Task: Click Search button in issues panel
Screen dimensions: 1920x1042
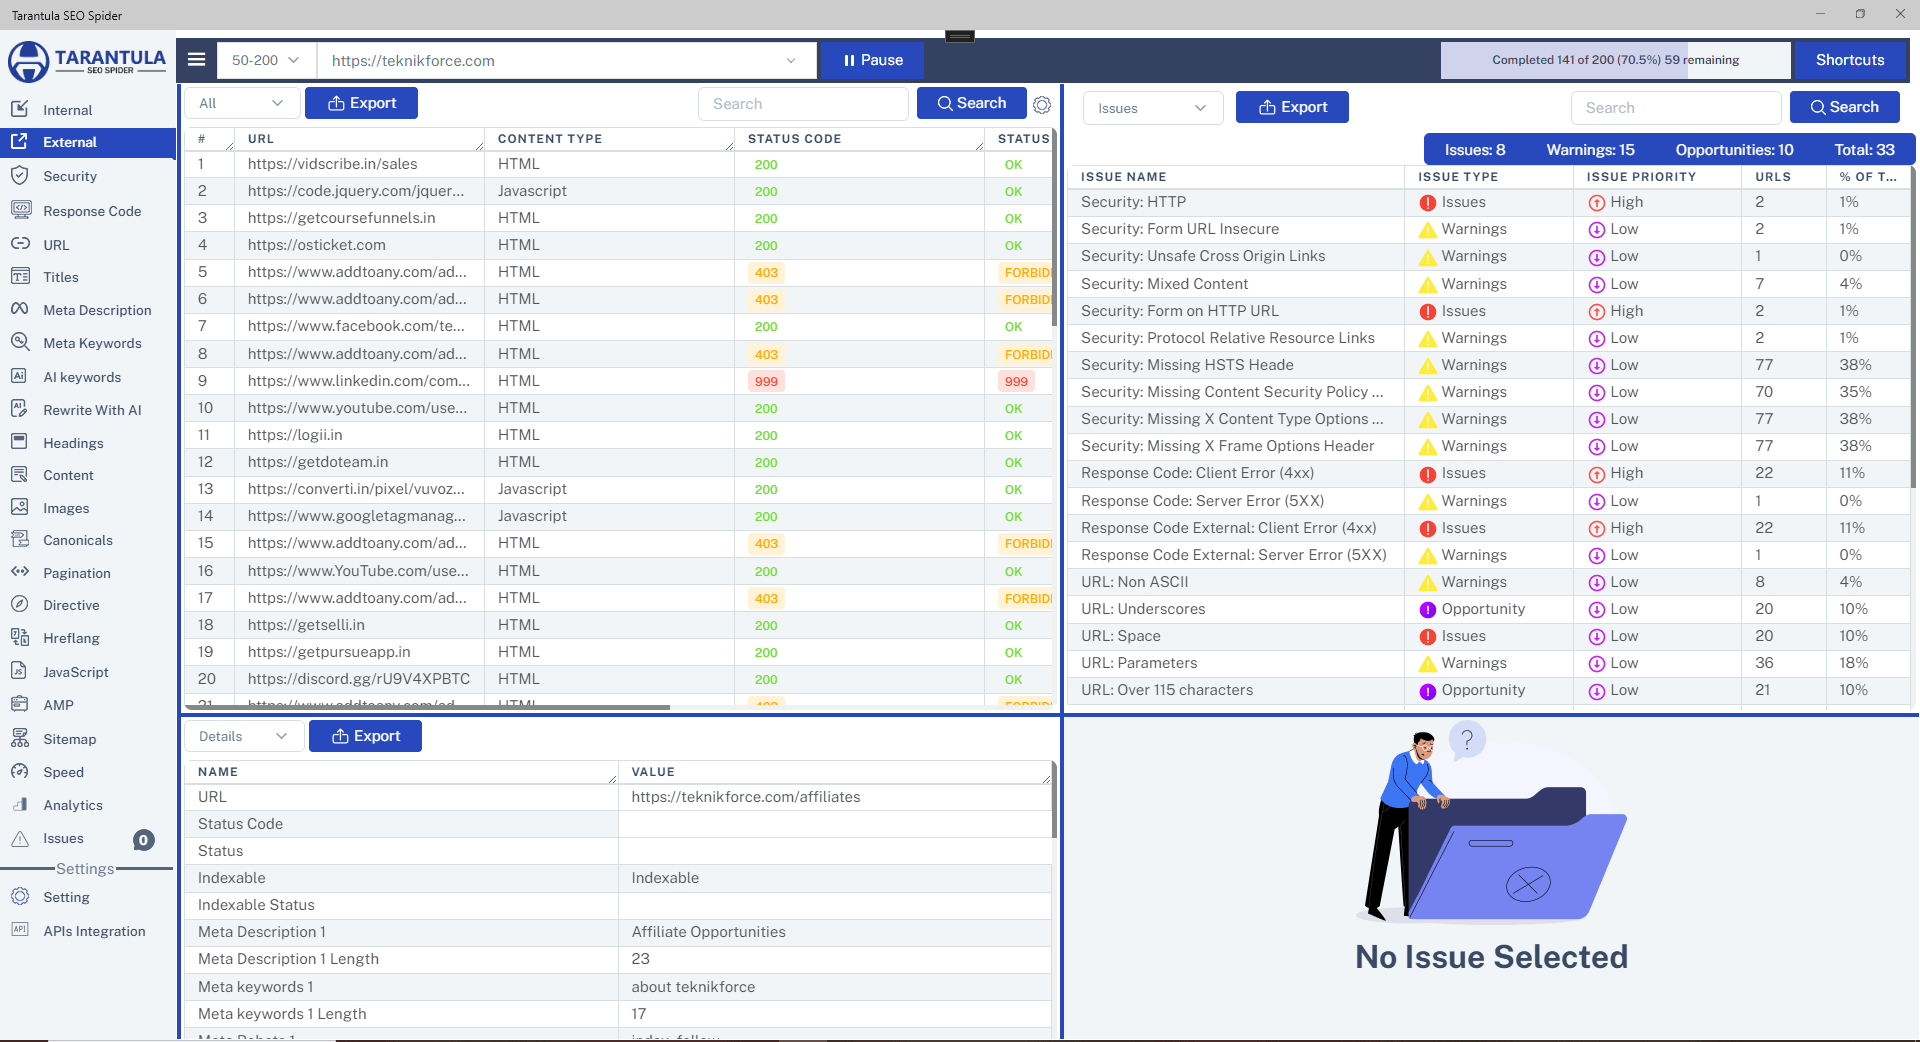Action: [1845, 107]
